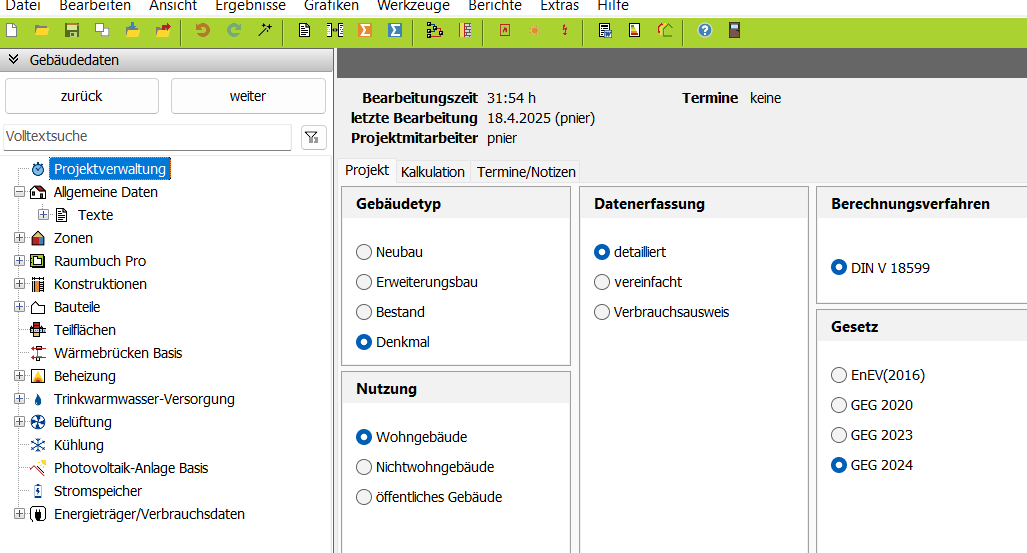The width and height of the screenshot is (1027, 553).
Task: Click the open folder toolbar icon
Action: pyautogui.click(x=41, y=30)
